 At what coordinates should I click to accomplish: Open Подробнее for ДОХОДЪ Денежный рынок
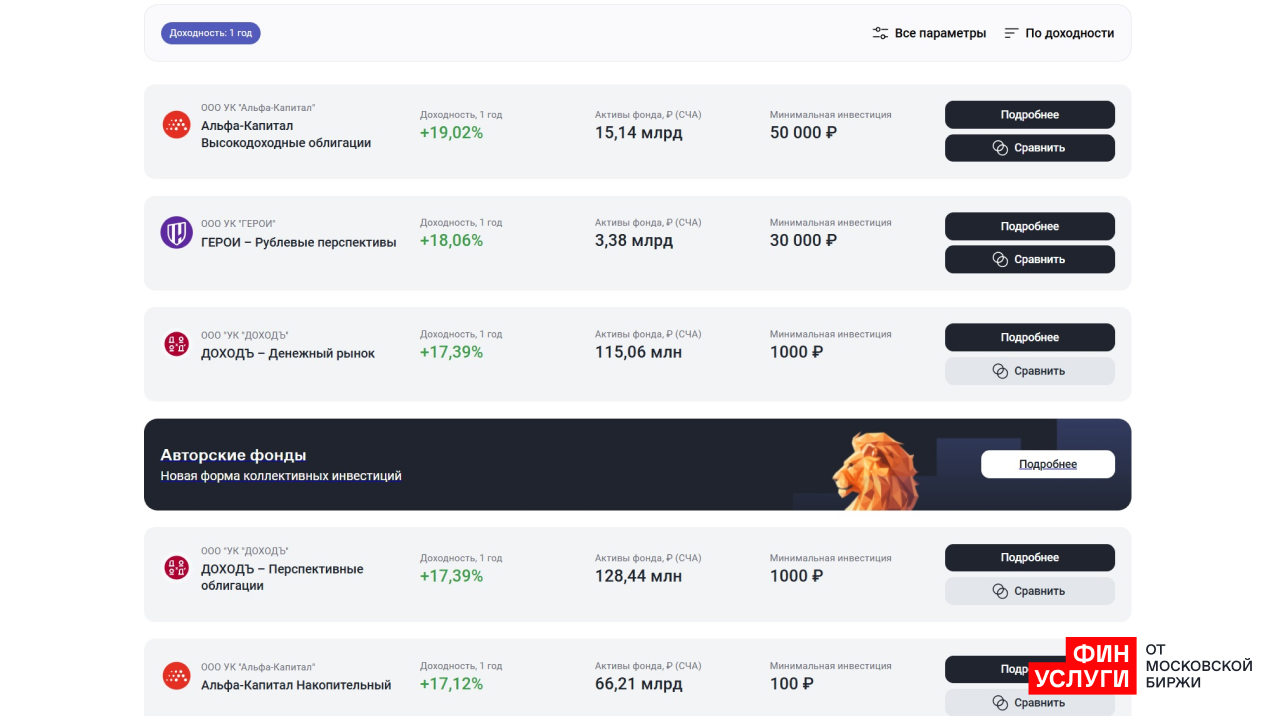click(x=1030, y=337)
